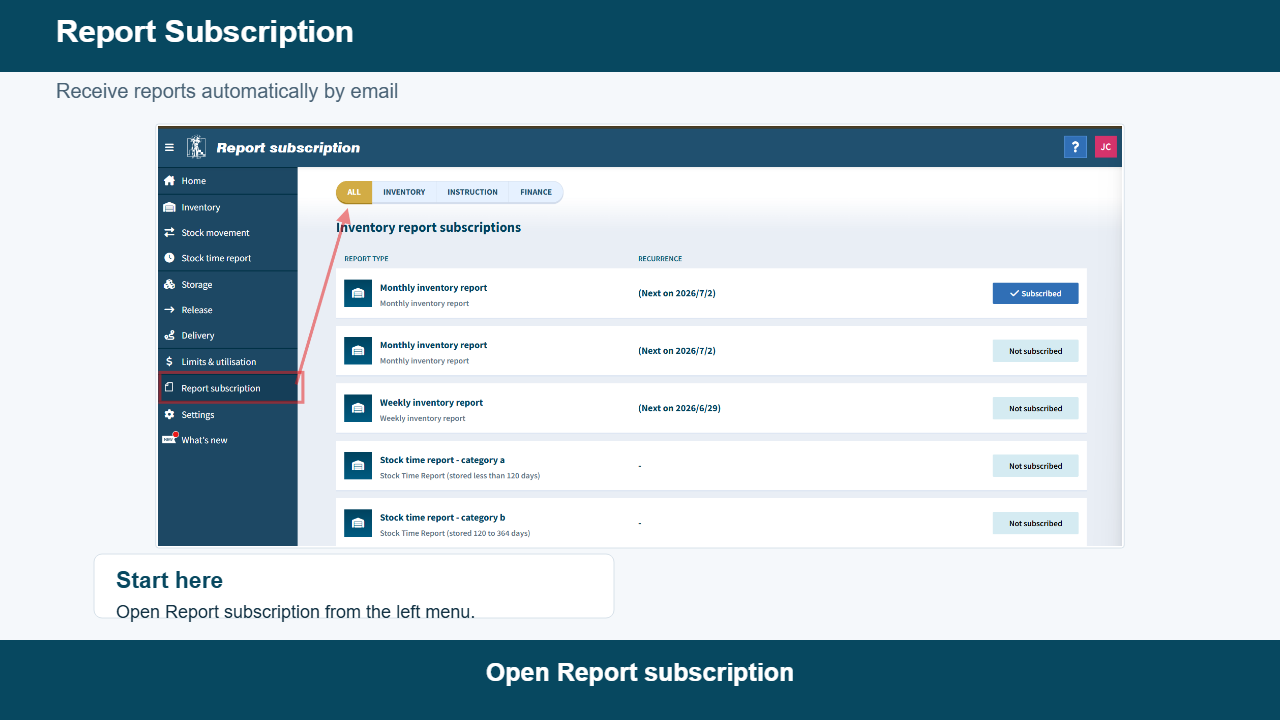This screenshot has width=1280, height=720.
Task: Subscribe to the Weekly inventory report
Action: [x=1035, y=408]
